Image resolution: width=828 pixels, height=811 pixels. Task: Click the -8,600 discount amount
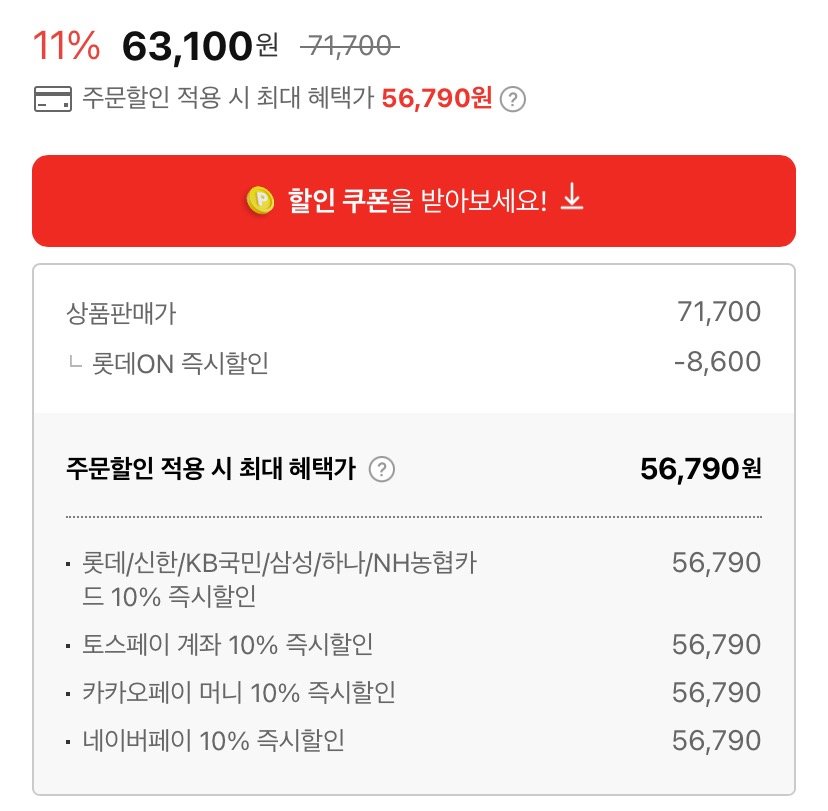[x=718, y=362]
